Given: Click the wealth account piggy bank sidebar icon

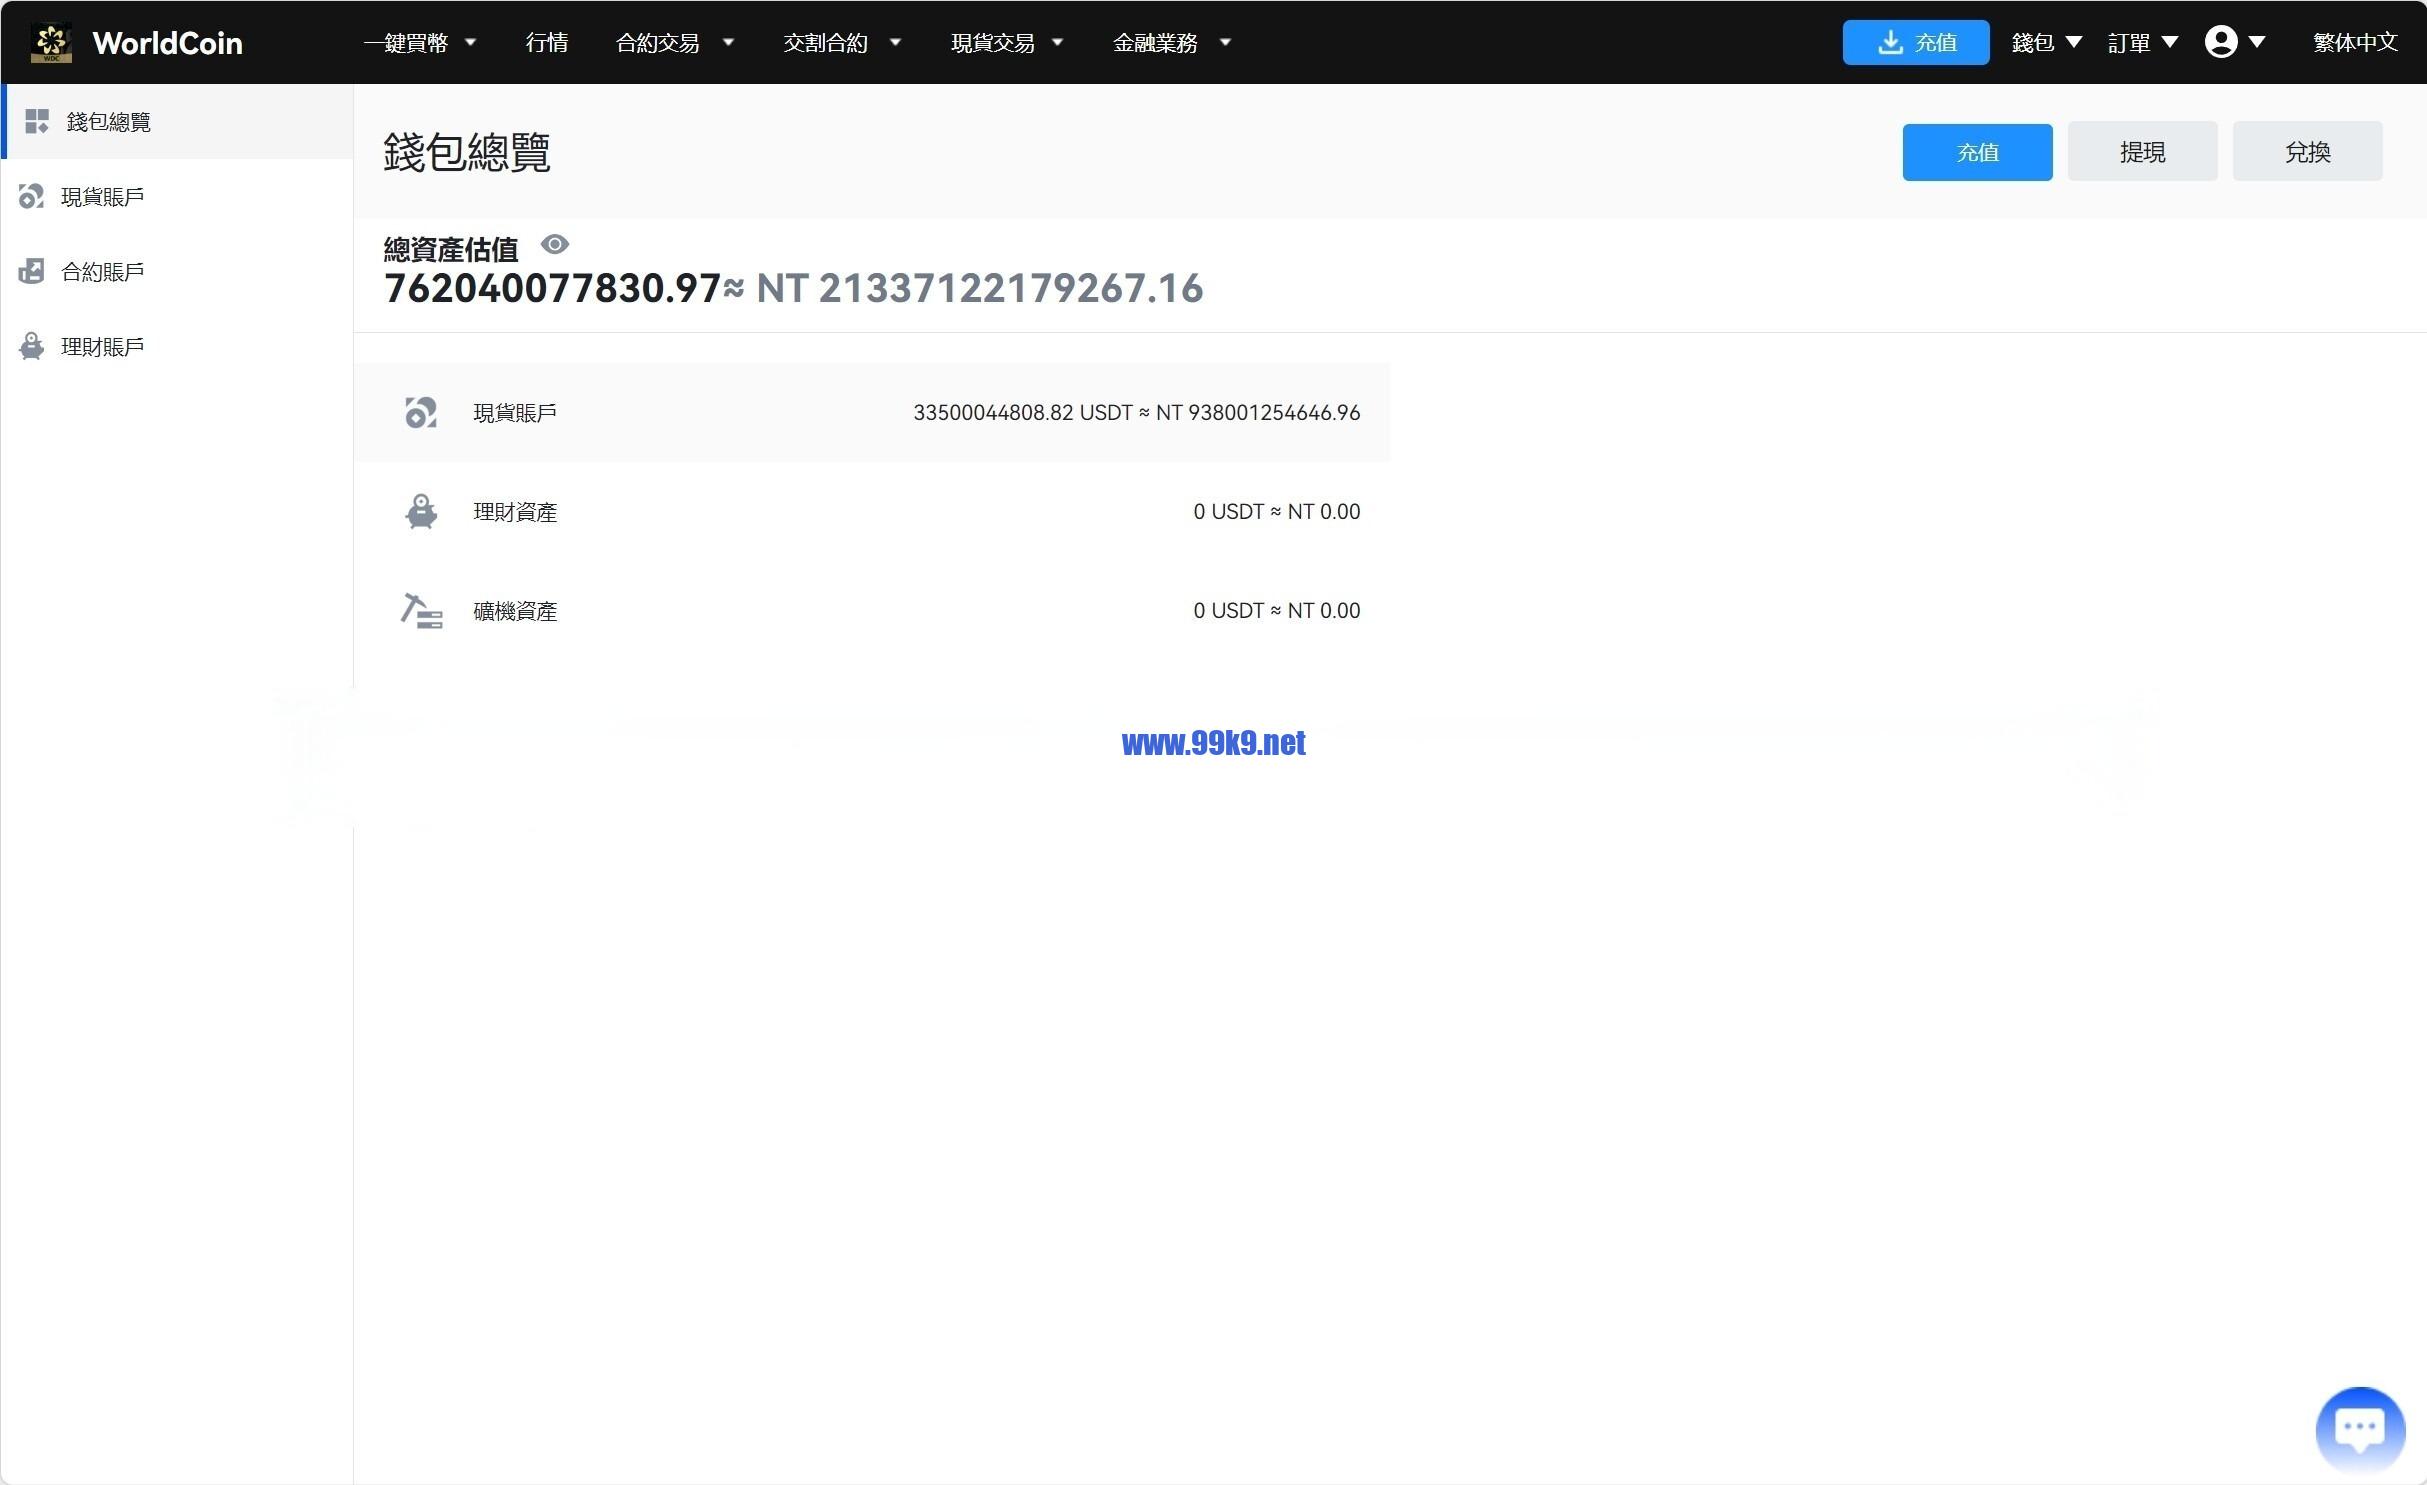Looking at the screenshot, I should coord(31,346).
